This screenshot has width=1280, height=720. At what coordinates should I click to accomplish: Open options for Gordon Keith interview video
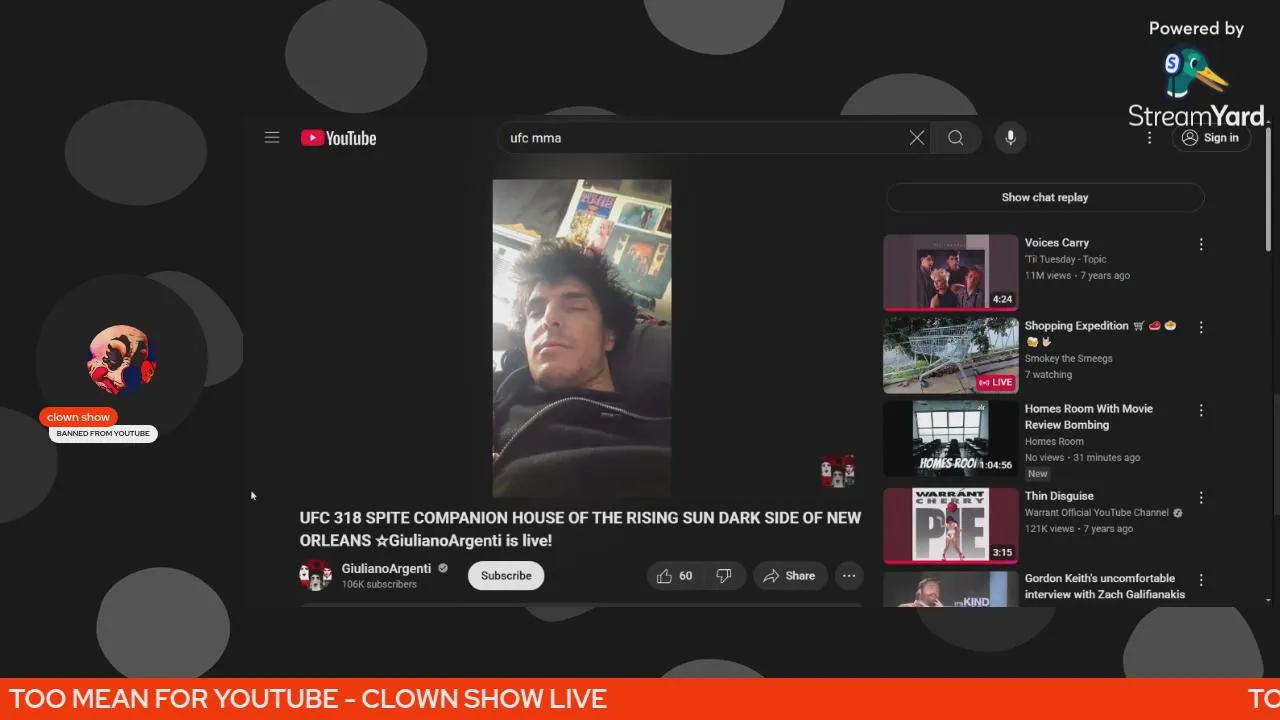point(1201,580)
